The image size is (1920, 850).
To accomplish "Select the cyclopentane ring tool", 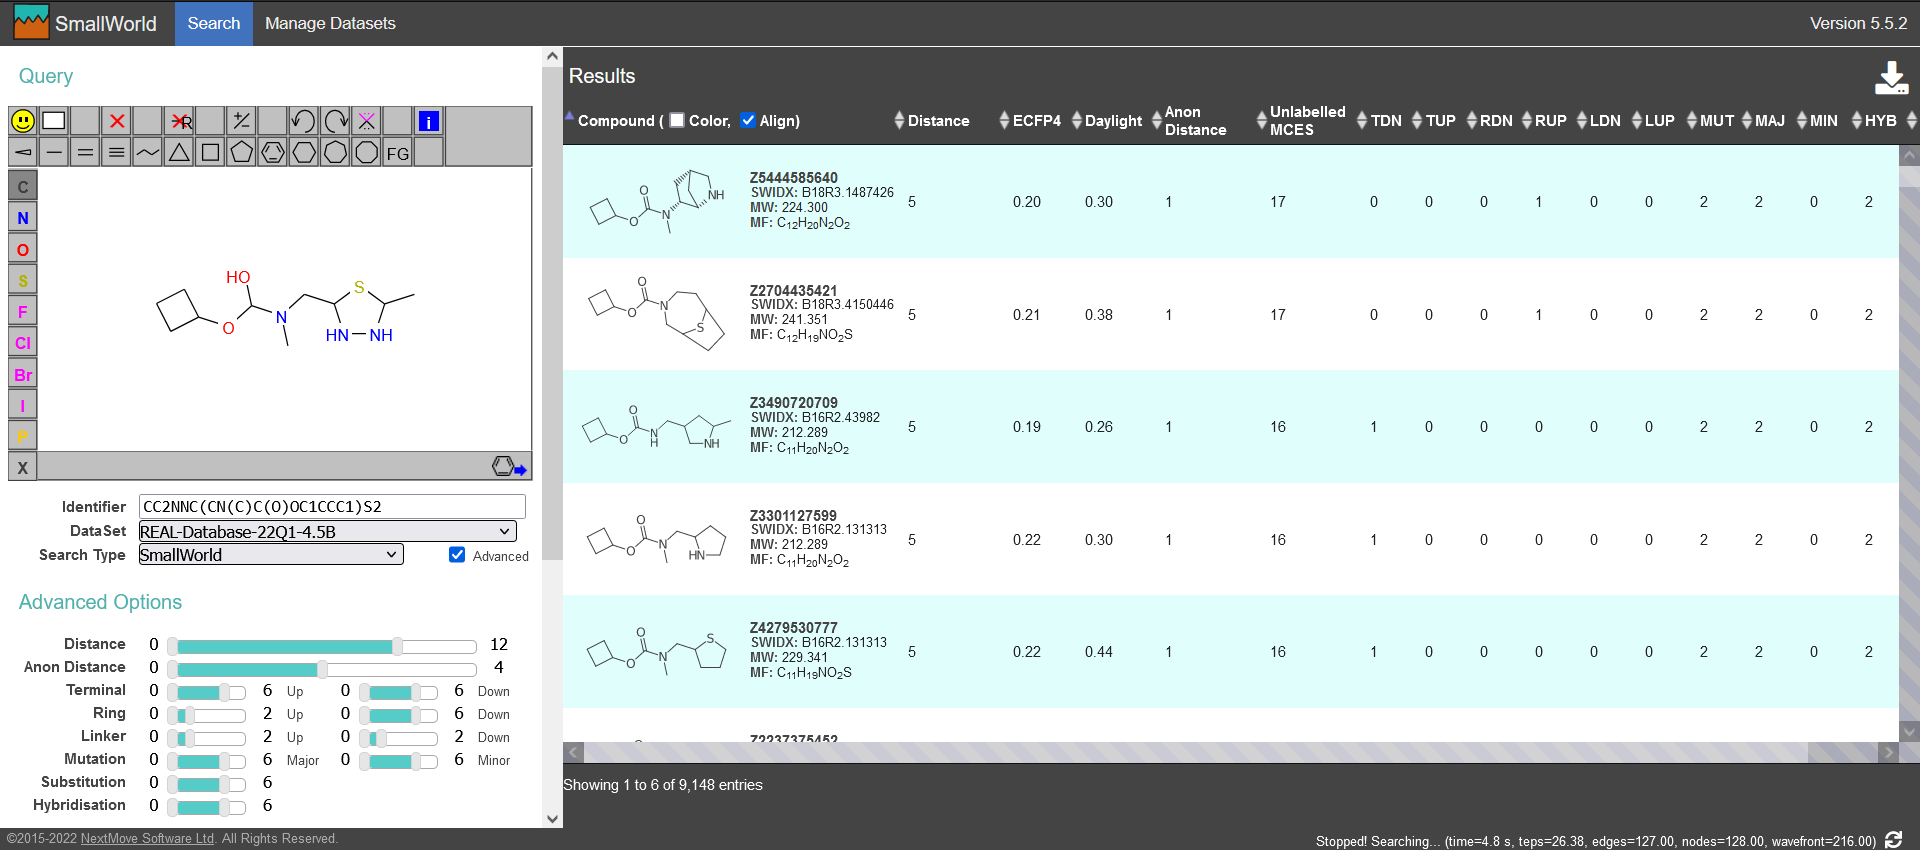I will [x=241, y=153].
